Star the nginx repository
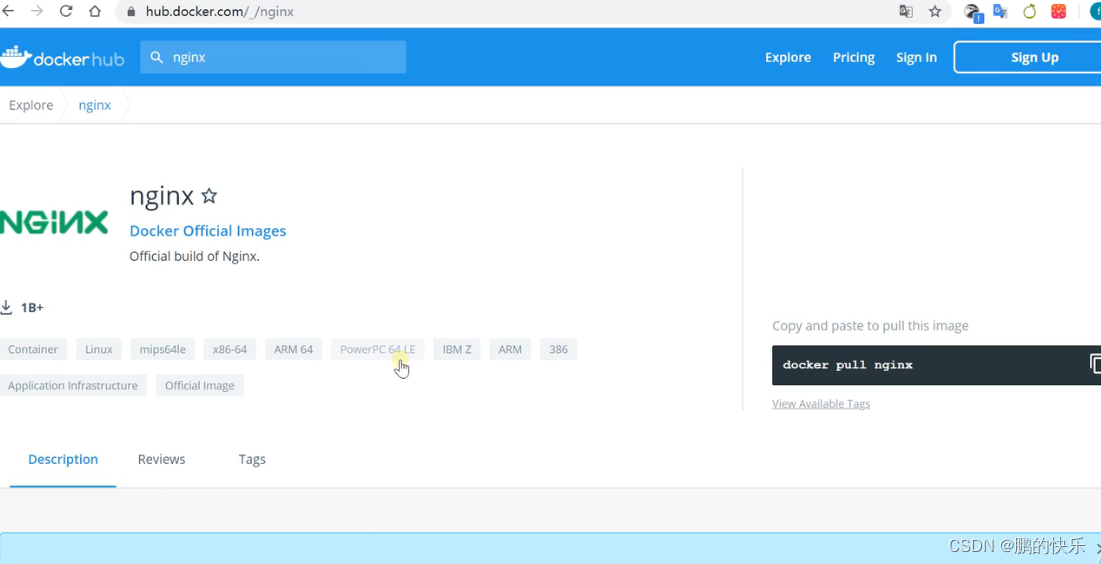This screenshot has width=1101, height=564. coord(209,196)
